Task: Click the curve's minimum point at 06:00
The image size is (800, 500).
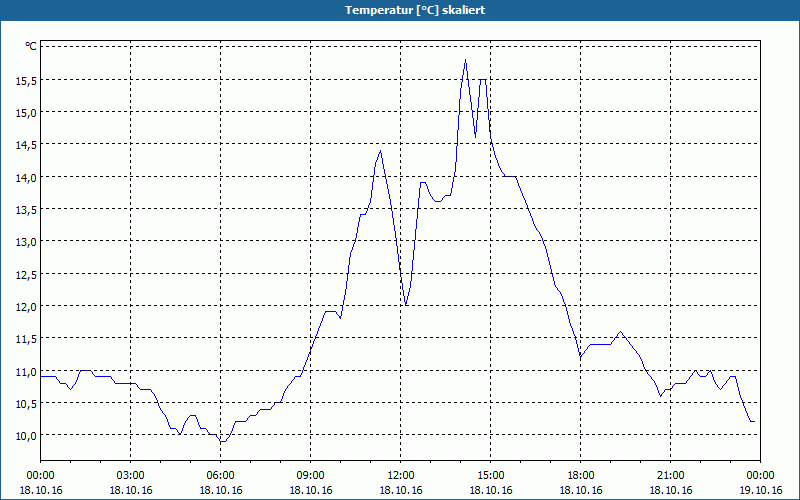Action: pos(222,441)
